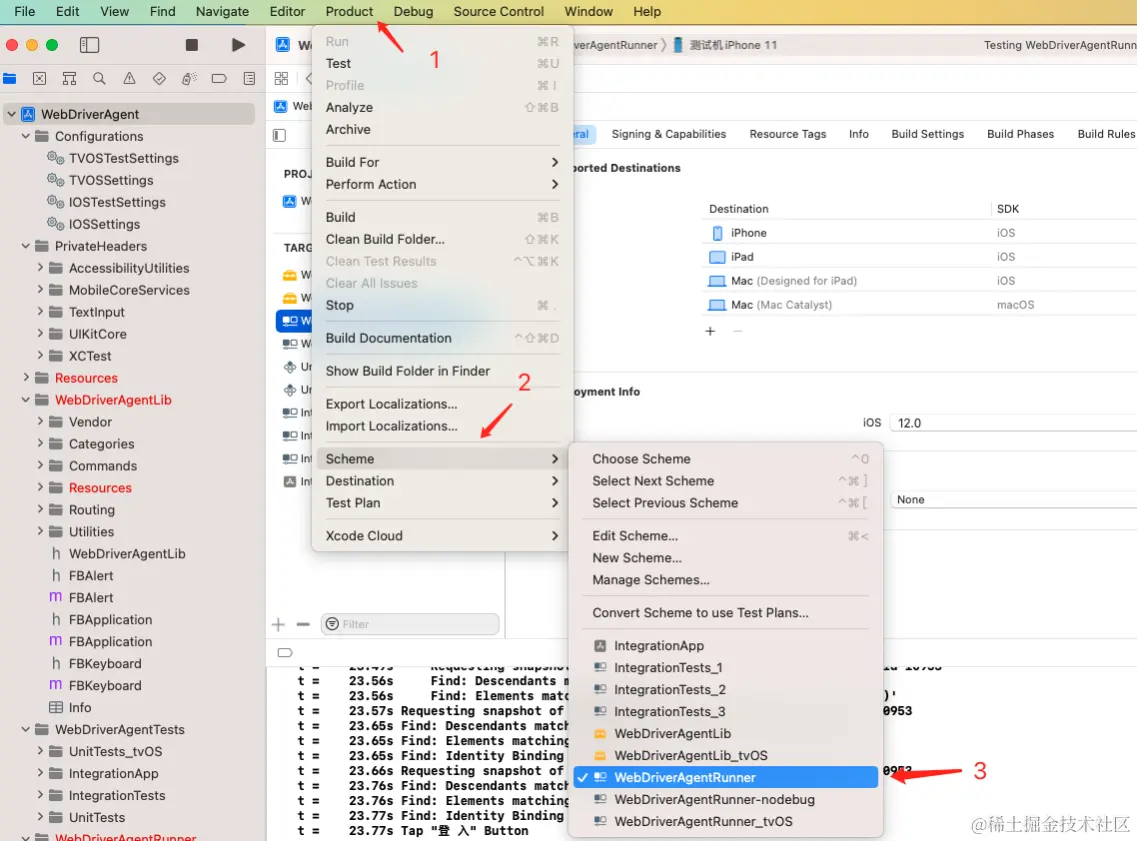
Task: Collapse the WebDriverAgent project root
Action: [12, 114]
